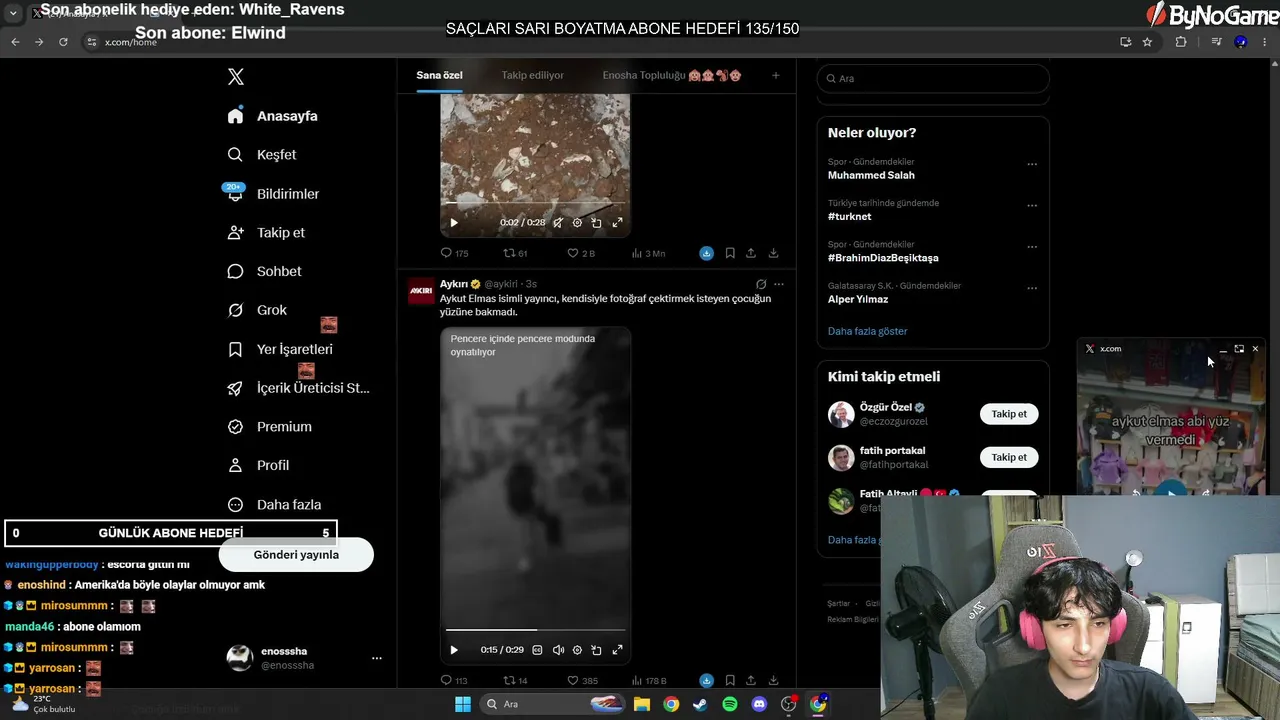Open Keşfet explore page
The image size is (1280, 720).
(x=262, y=155)
